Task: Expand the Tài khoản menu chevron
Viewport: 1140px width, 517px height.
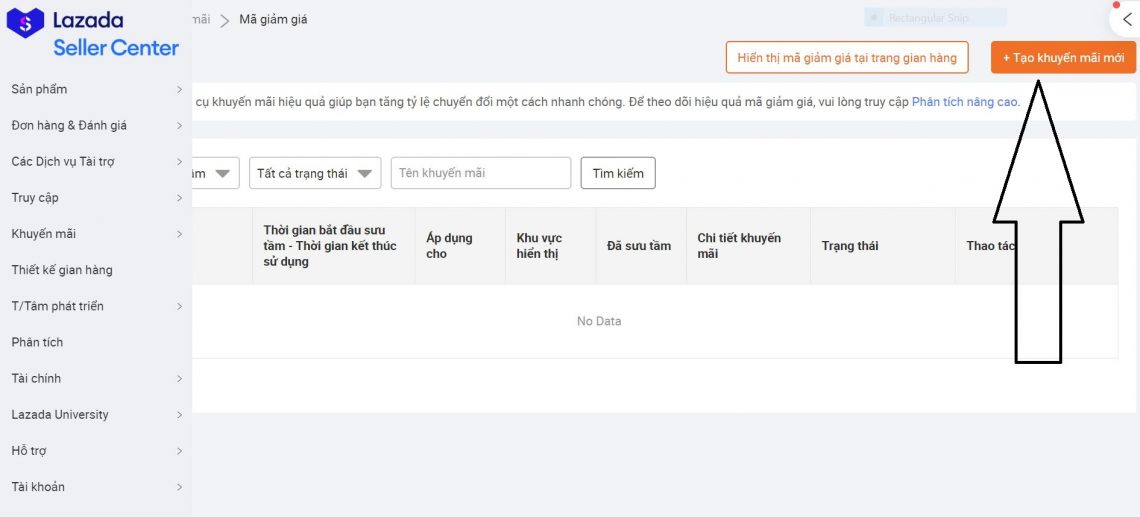Action: pos(180,486)
